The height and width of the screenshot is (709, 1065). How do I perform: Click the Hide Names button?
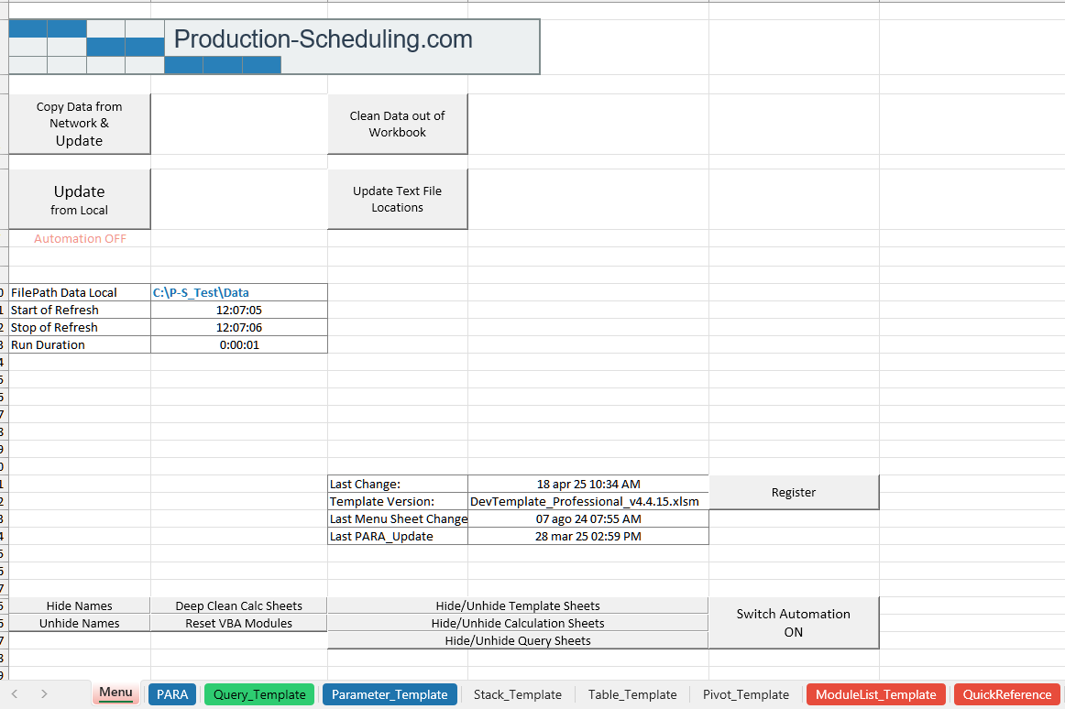pos(79,606)
